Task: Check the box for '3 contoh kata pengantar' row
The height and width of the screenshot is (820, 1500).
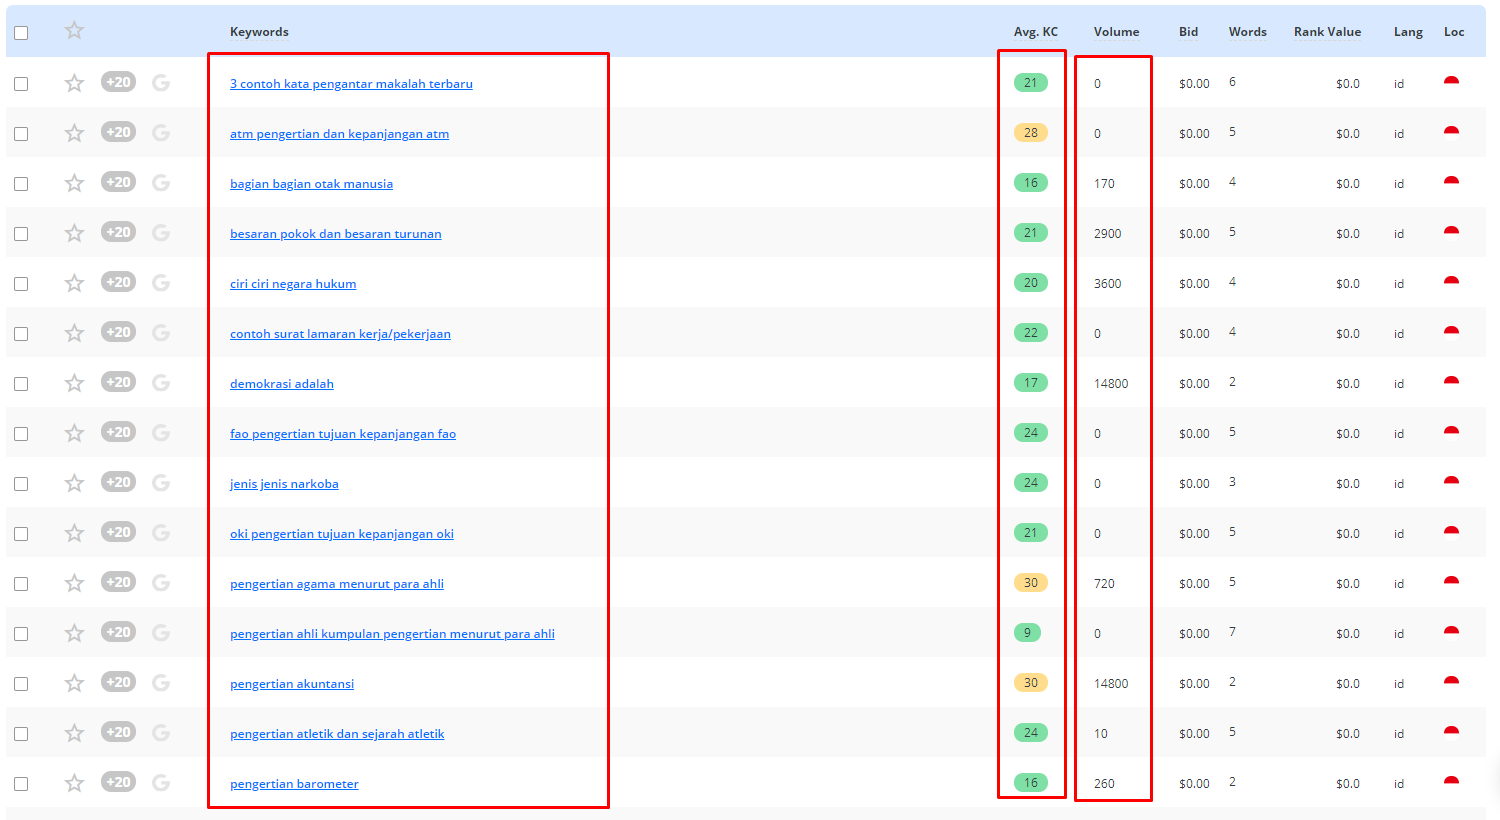Action: pyautogui.click(x=21, y=84)
